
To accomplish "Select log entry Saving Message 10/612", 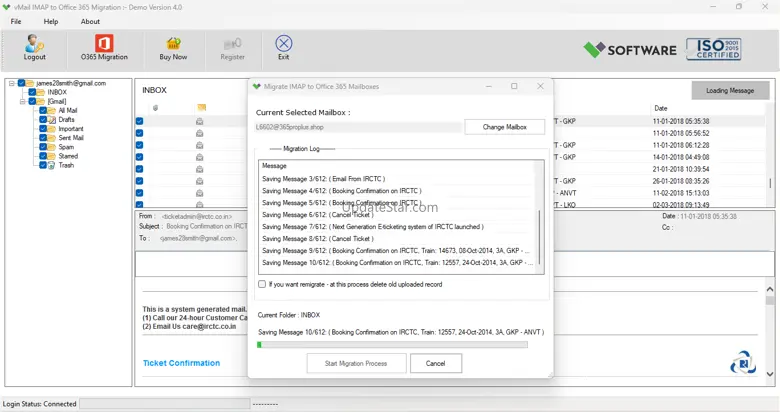I will [397, 262].
